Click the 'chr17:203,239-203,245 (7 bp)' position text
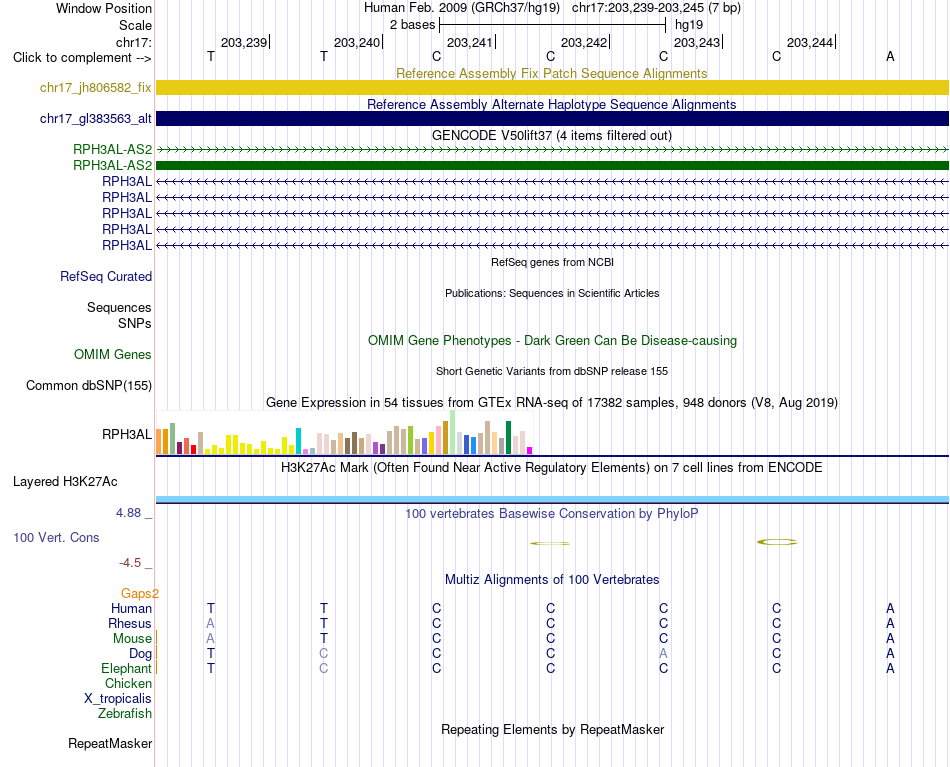950x767 pixels. [x=656, y=8]
